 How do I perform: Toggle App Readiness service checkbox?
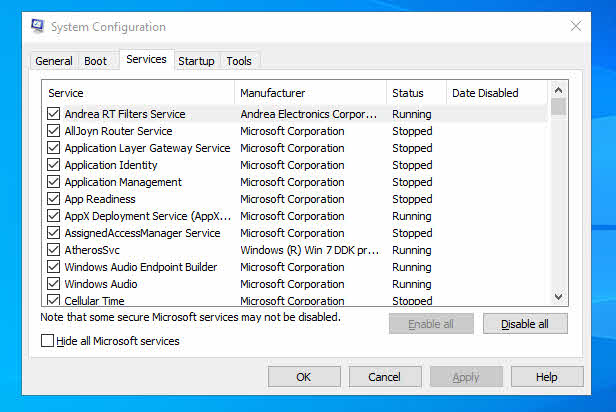pos(53,199)
